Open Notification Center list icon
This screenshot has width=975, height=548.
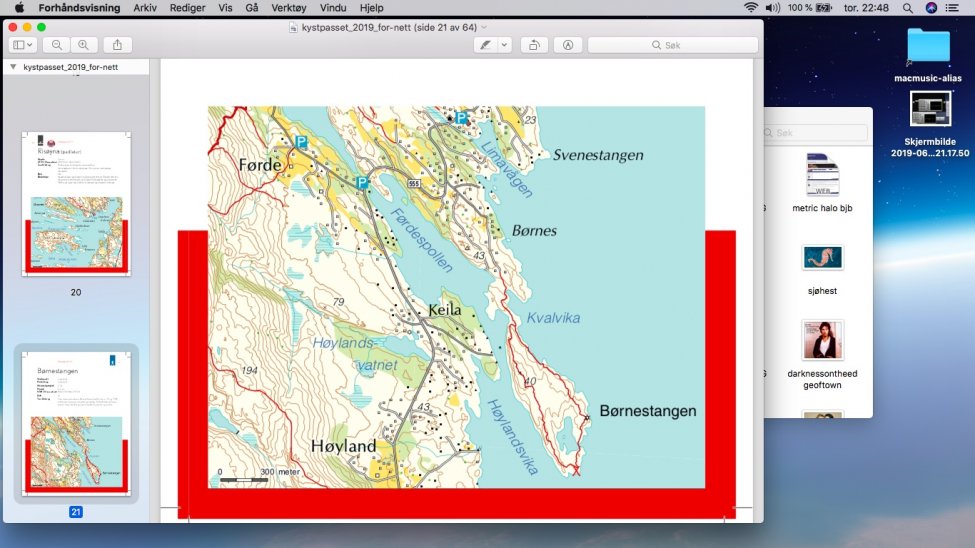[x=952, y=7]
